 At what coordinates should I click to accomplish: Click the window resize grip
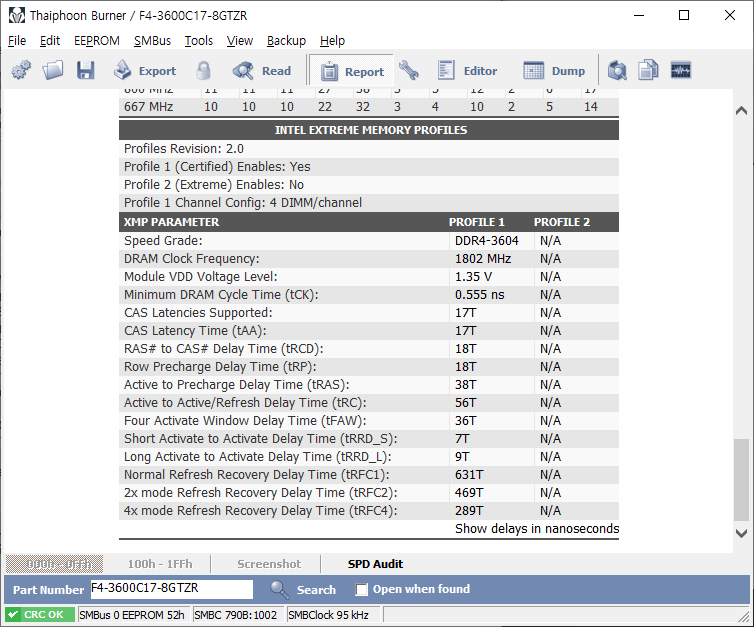point(743,616)
